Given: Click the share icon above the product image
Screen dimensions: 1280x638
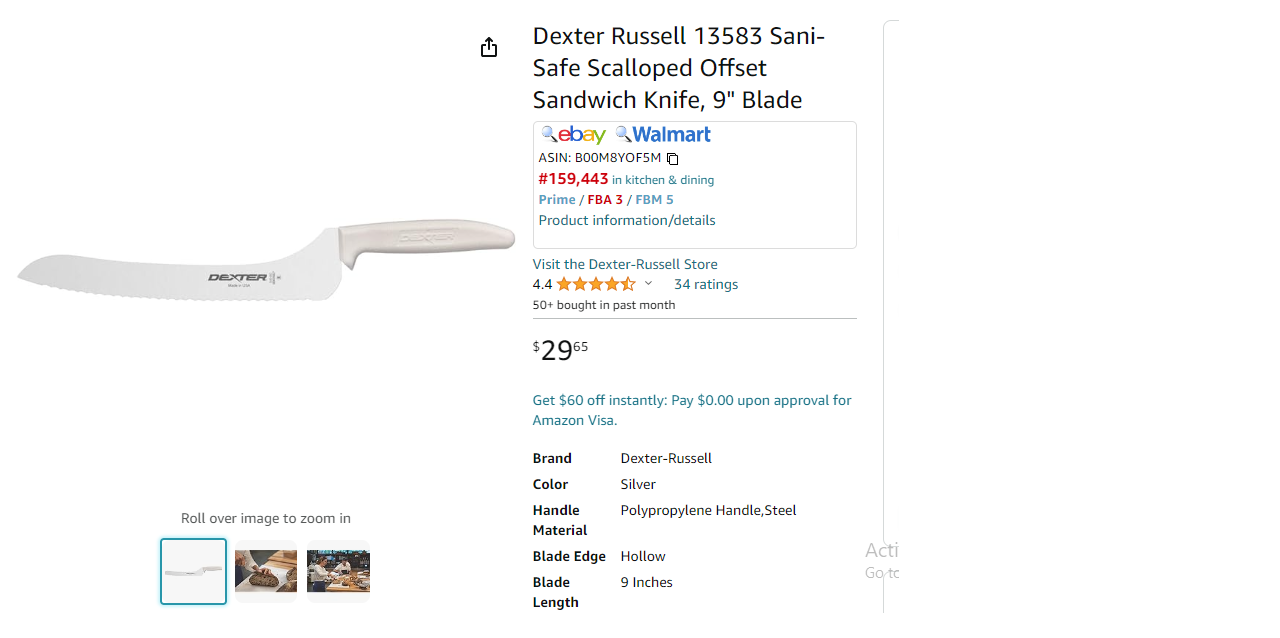Looking at the screenshot, I should pyautogui.click(x=488, y=47).
